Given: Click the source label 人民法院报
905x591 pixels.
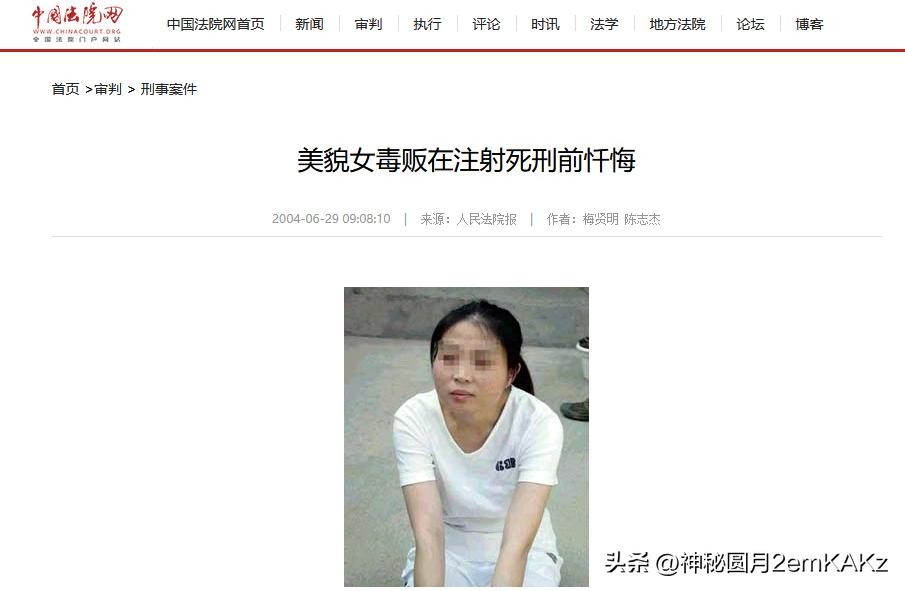Looking at the screenshot, I should (x=487, y=219).
